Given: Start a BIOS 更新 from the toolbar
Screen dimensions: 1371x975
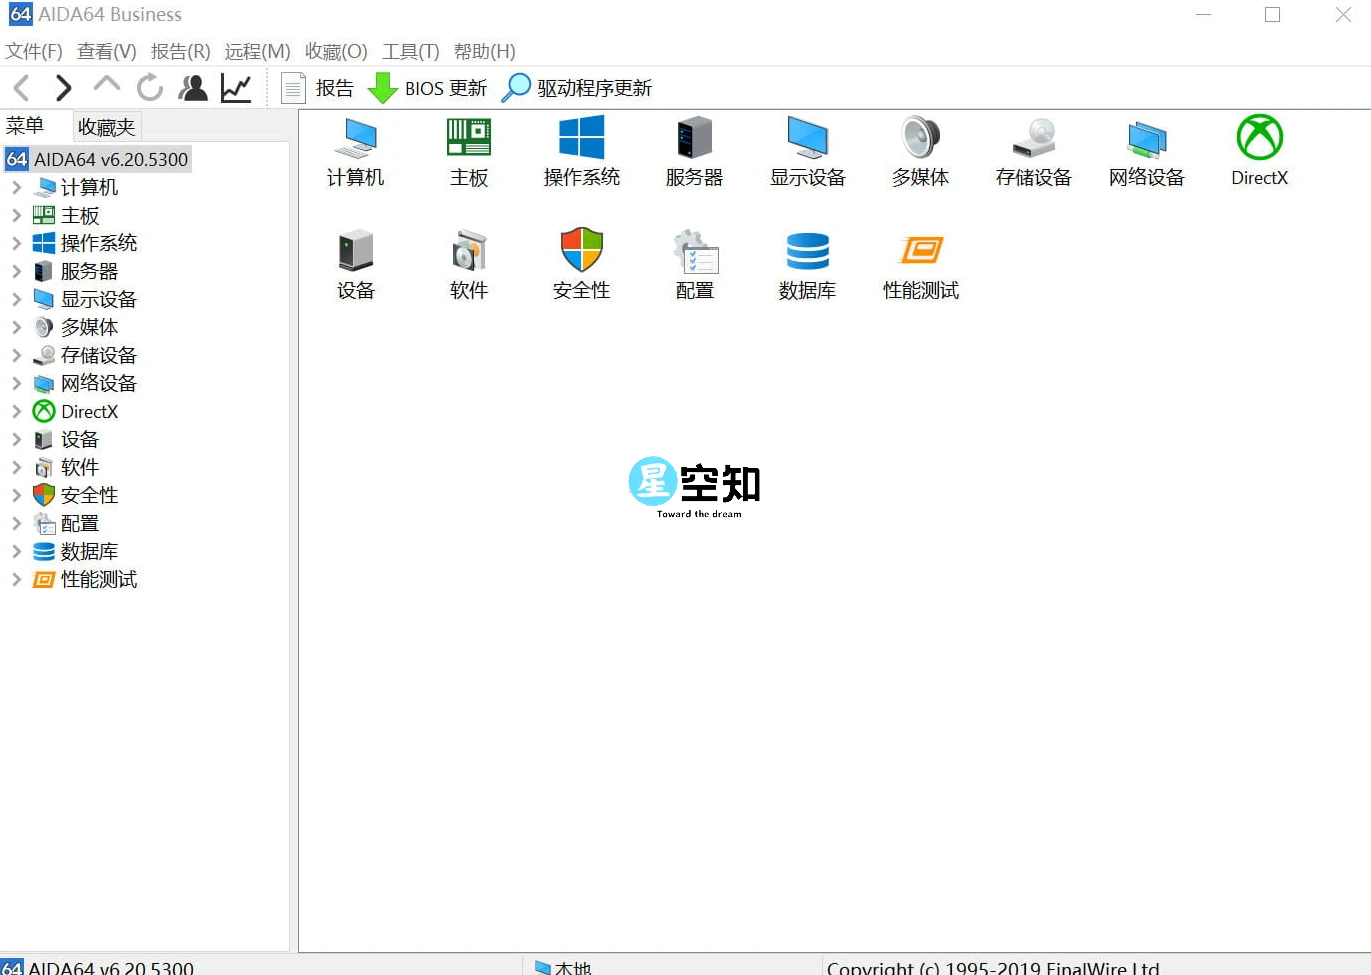Looking at the screenshot, I should [428, 88].
